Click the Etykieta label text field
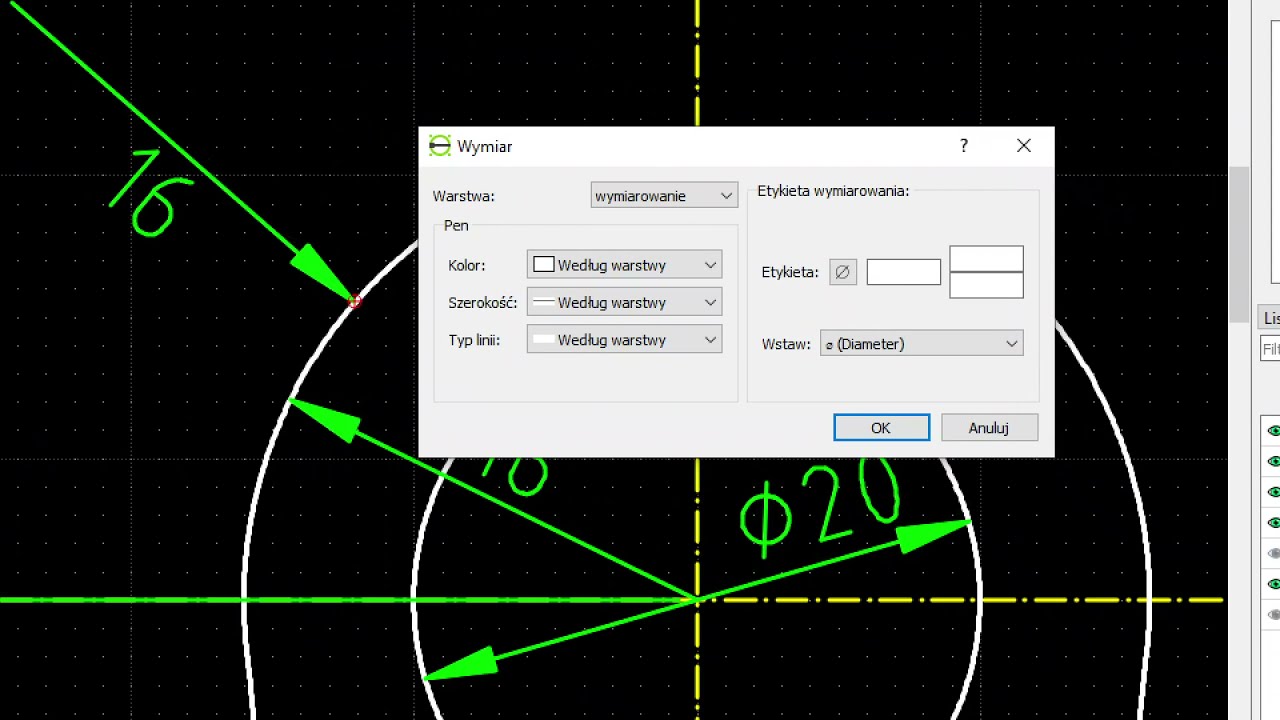 904,272
